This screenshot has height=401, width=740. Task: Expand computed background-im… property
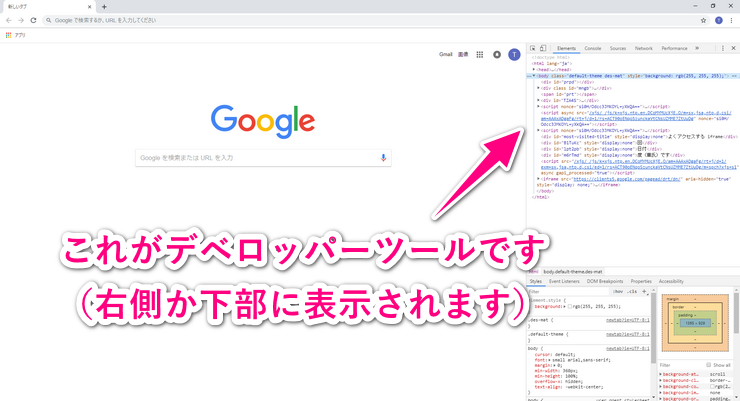tap(661, 393)
